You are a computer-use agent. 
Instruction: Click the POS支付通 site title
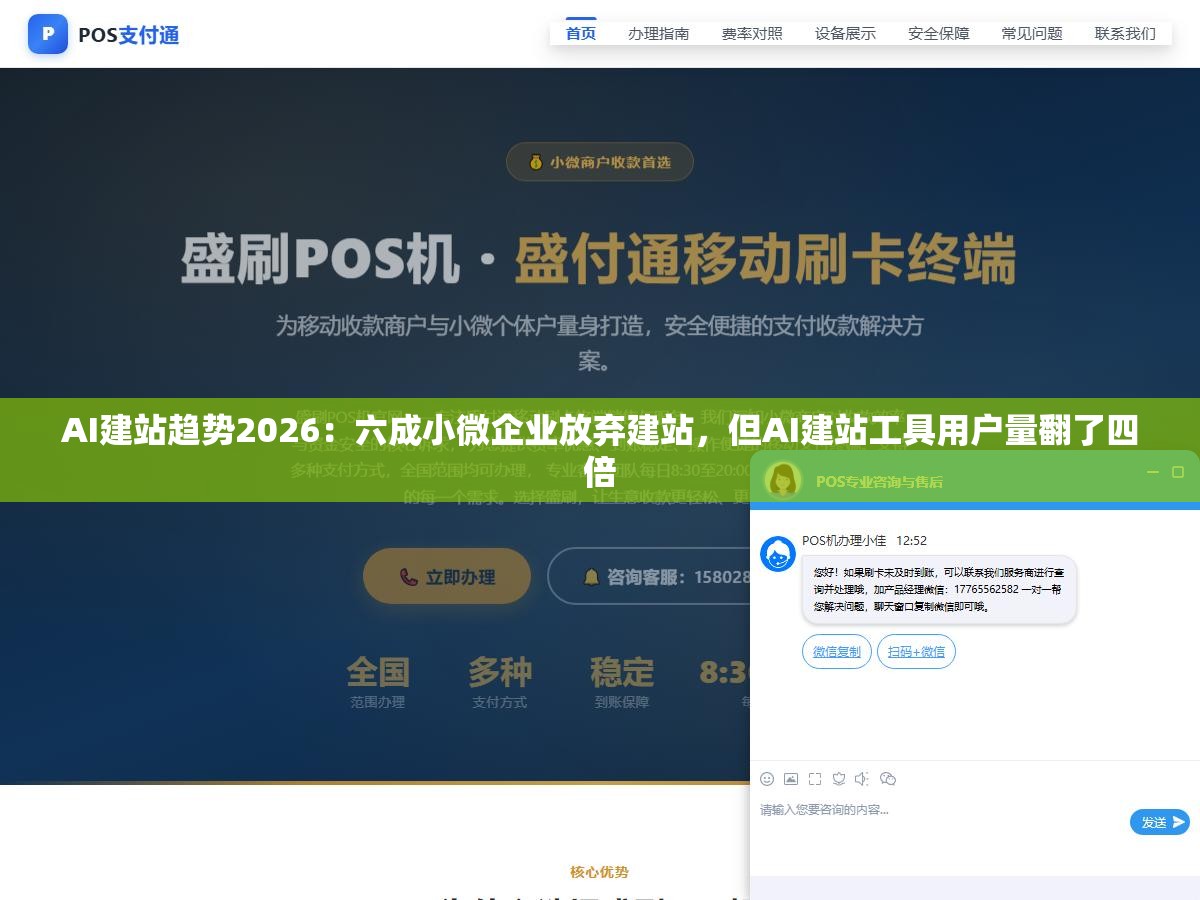tap(129, 35)
